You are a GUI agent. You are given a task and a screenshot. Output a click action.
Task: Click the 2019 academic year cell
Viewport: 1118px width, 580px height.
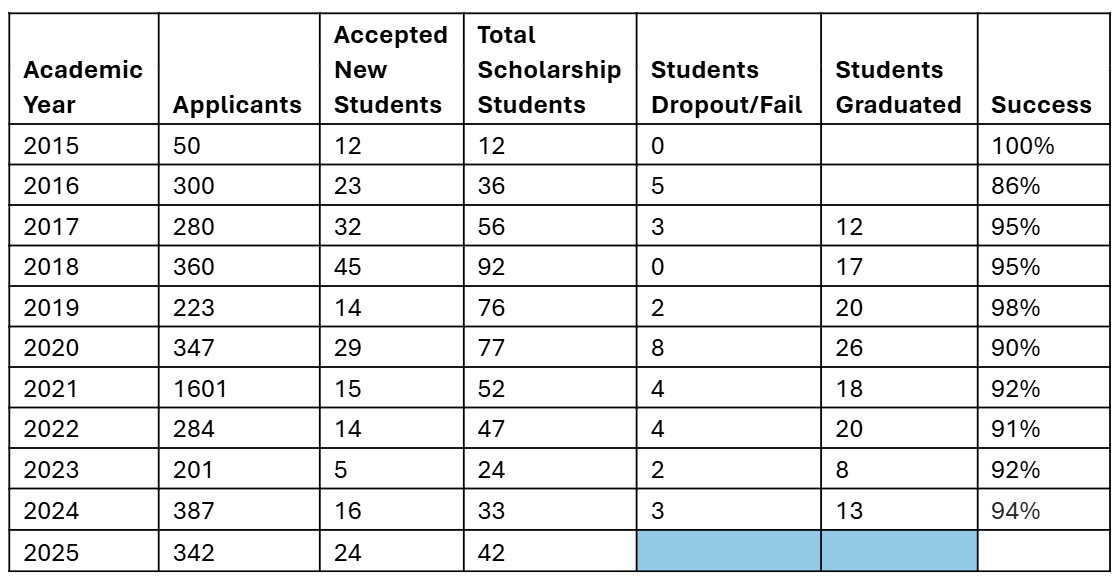[83, 307]
